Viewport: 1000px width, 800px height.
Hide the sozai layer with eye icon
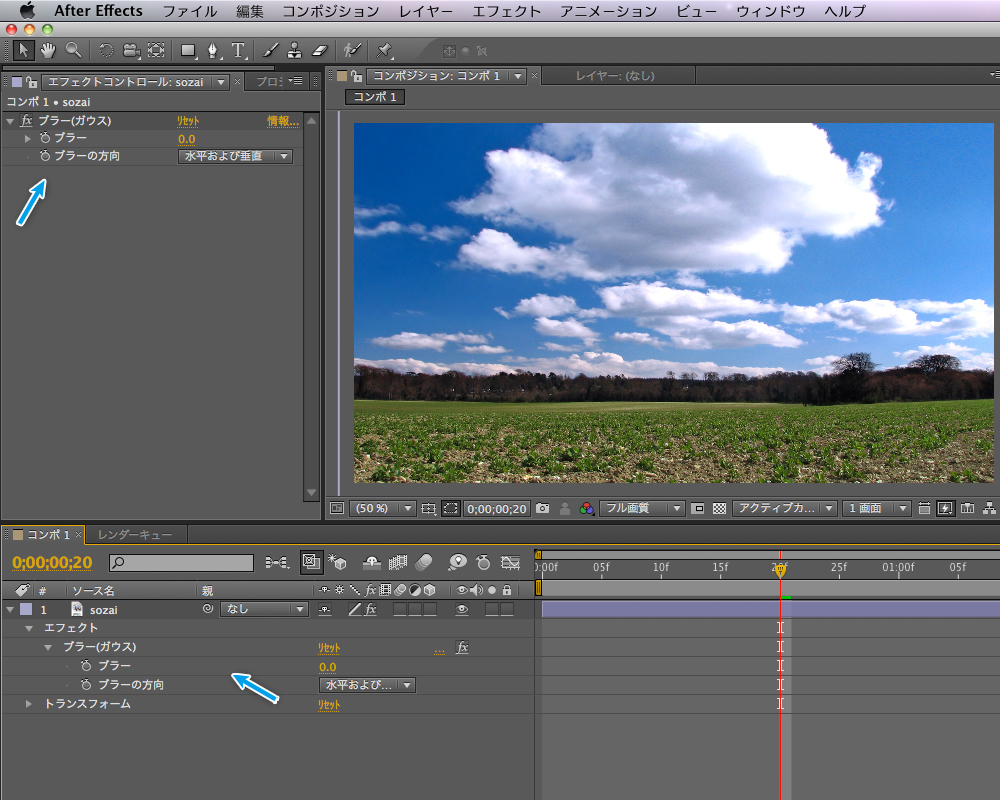(461, 609)
